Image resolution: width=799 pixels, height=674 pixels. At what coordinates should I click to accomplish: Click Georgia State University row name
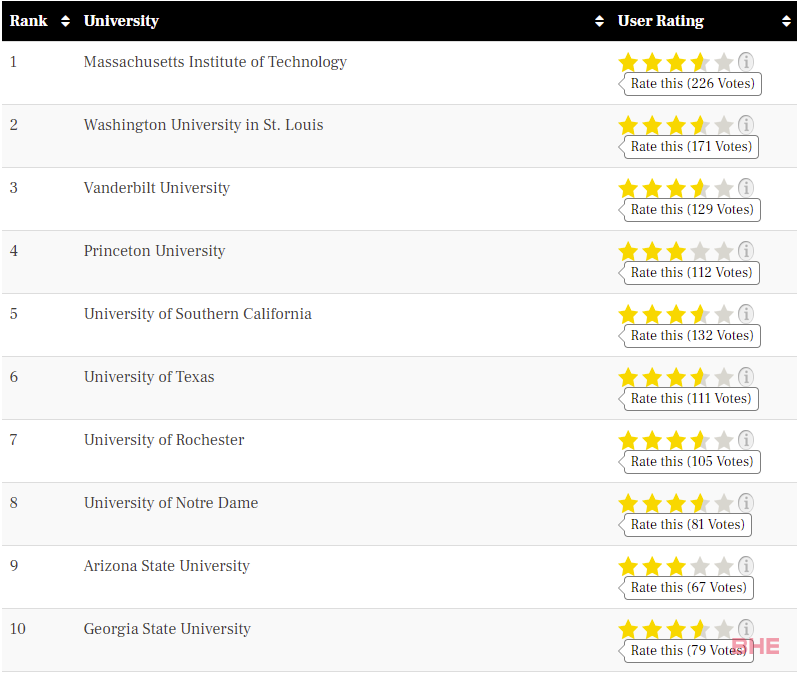(x=167, y=629)
